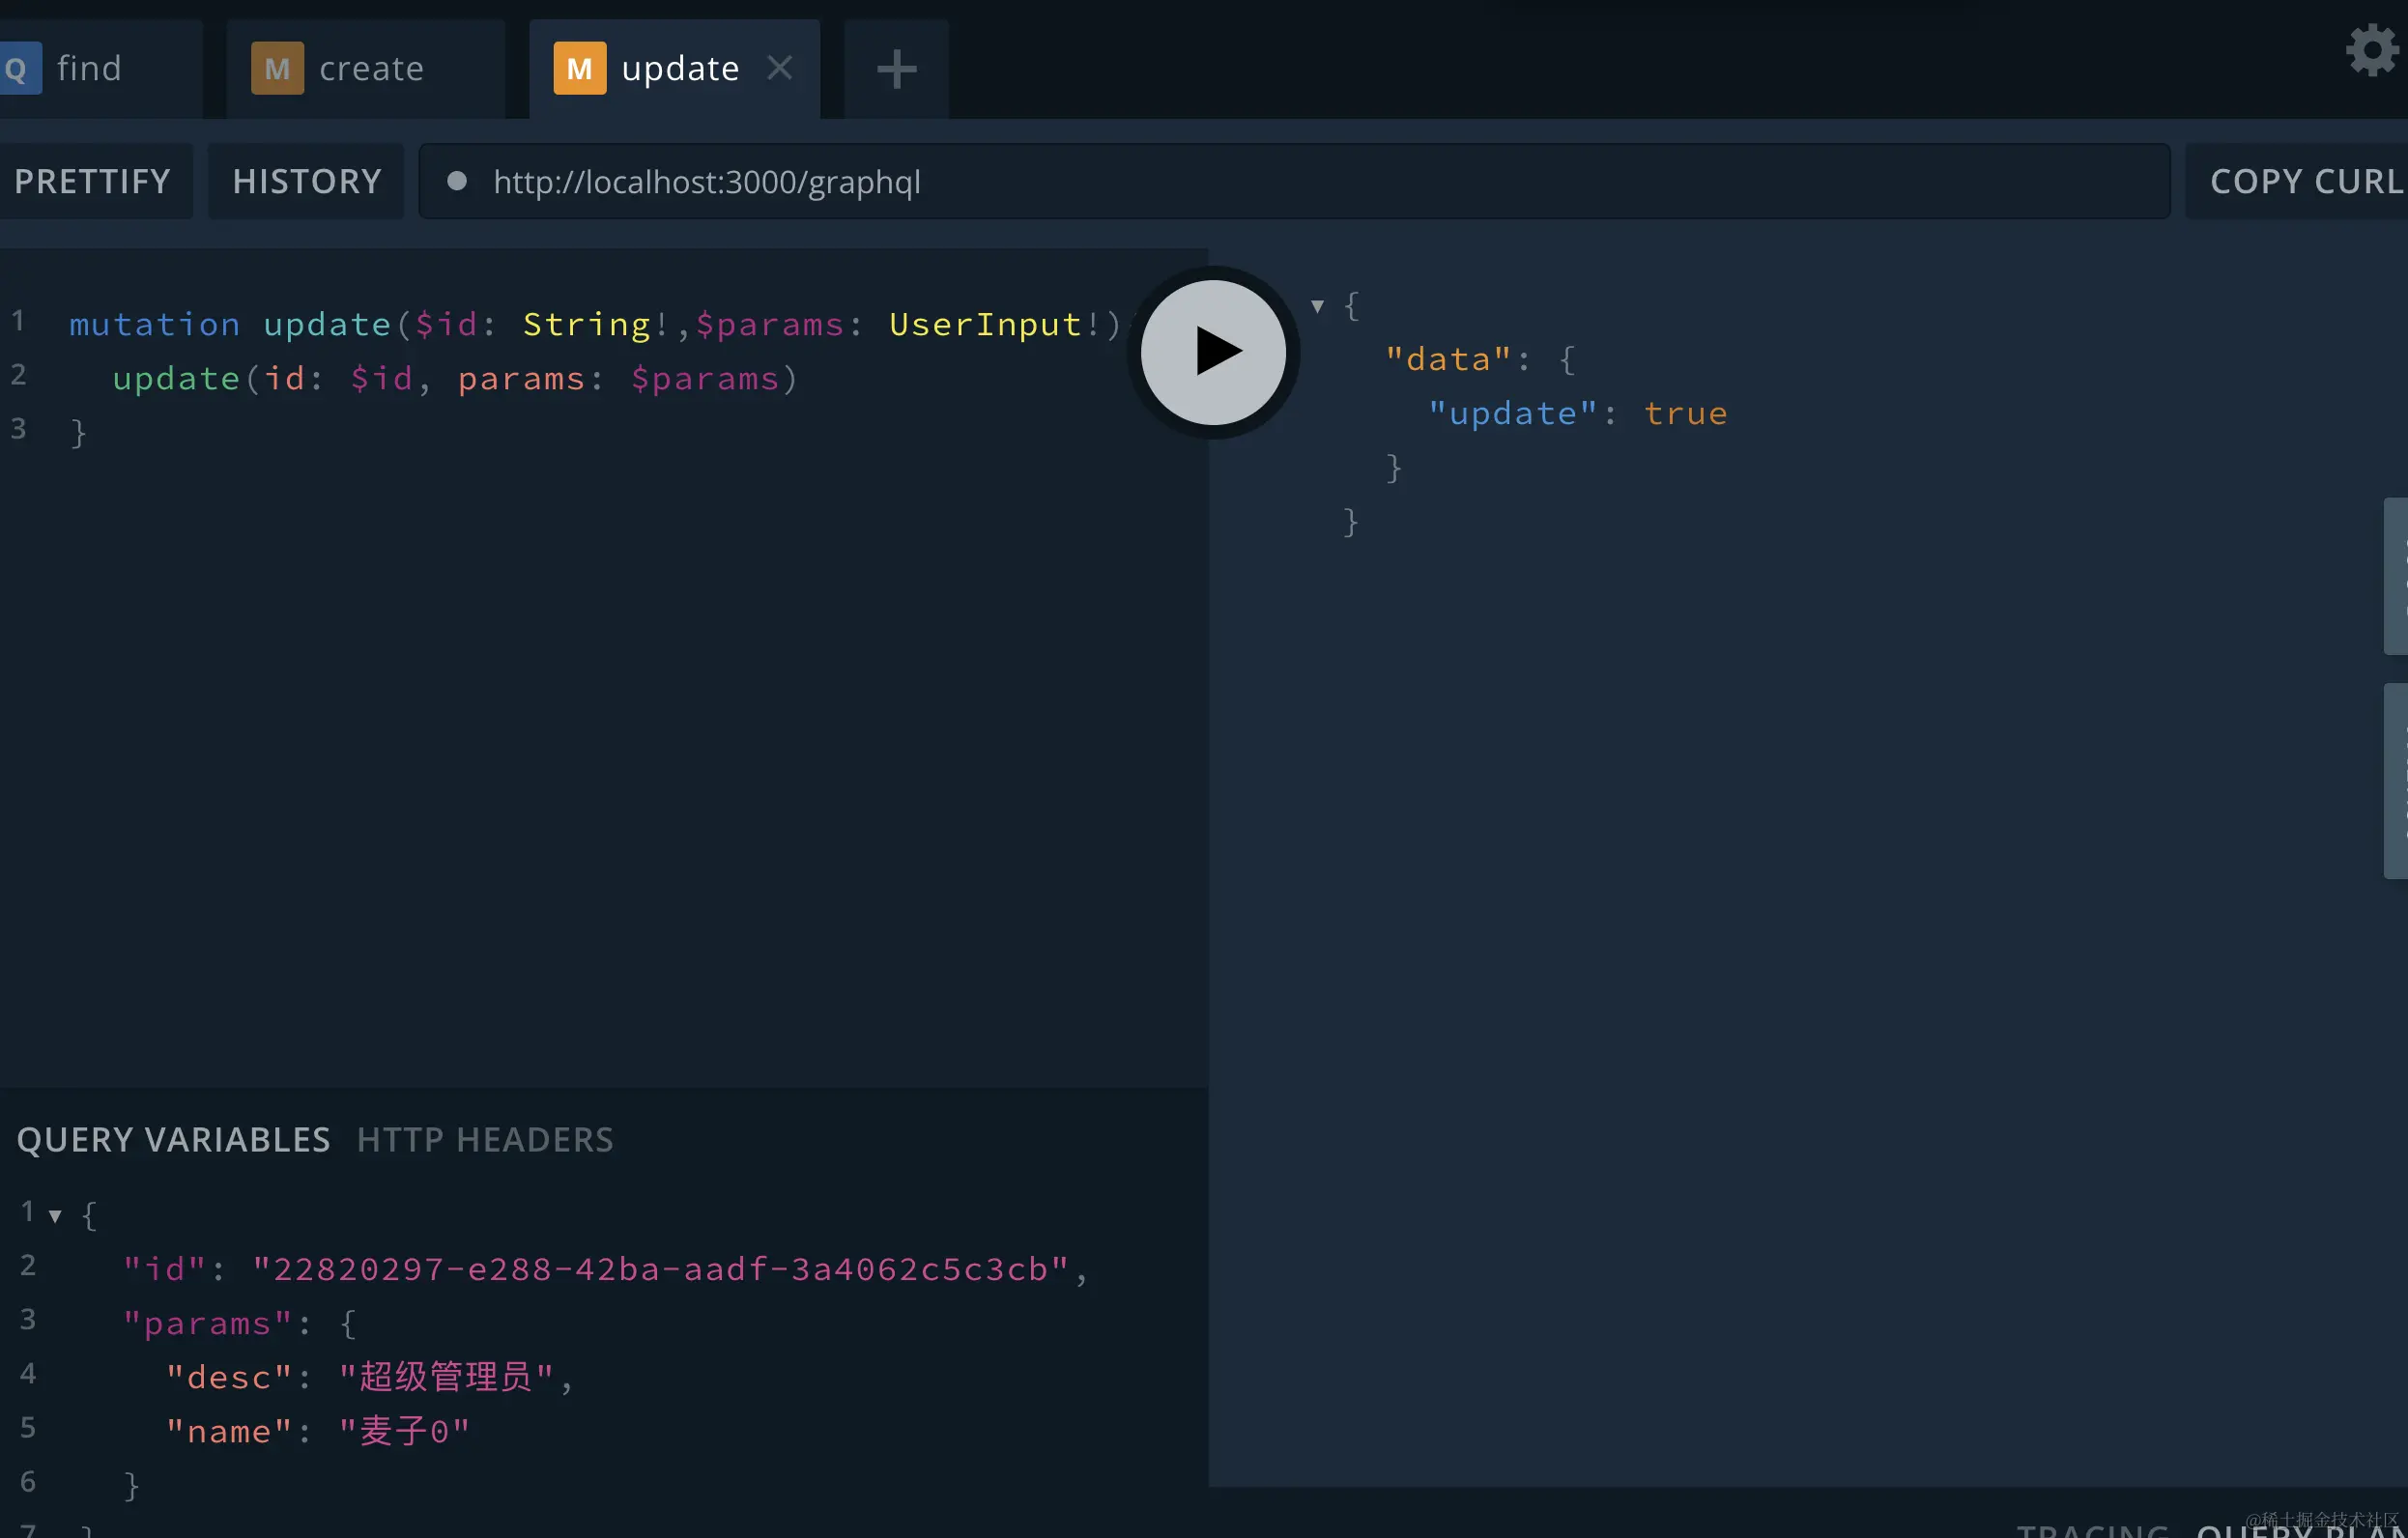Viewport: 2408px width, 1538px height.
Task: Click the COPY CURL button
Action: click(2304, 181)
